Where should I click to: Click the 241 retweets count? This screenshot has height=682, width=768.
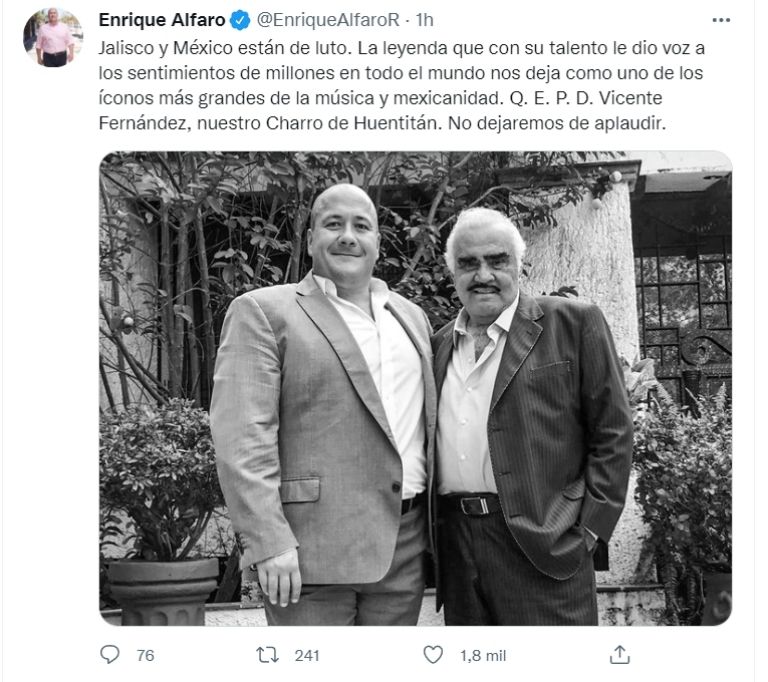click(307, 656)
